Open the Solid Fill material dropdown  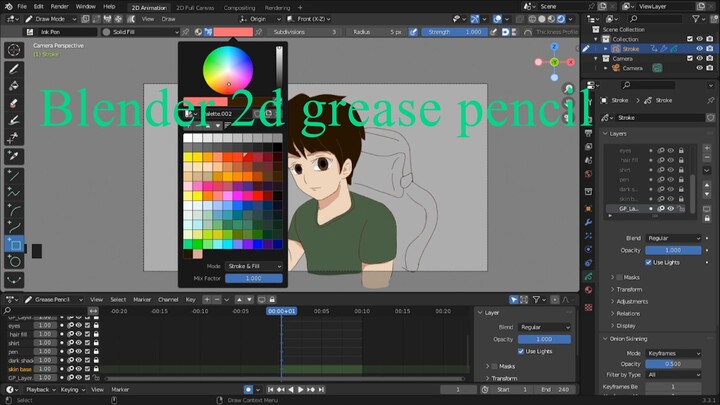click(140, 32)
